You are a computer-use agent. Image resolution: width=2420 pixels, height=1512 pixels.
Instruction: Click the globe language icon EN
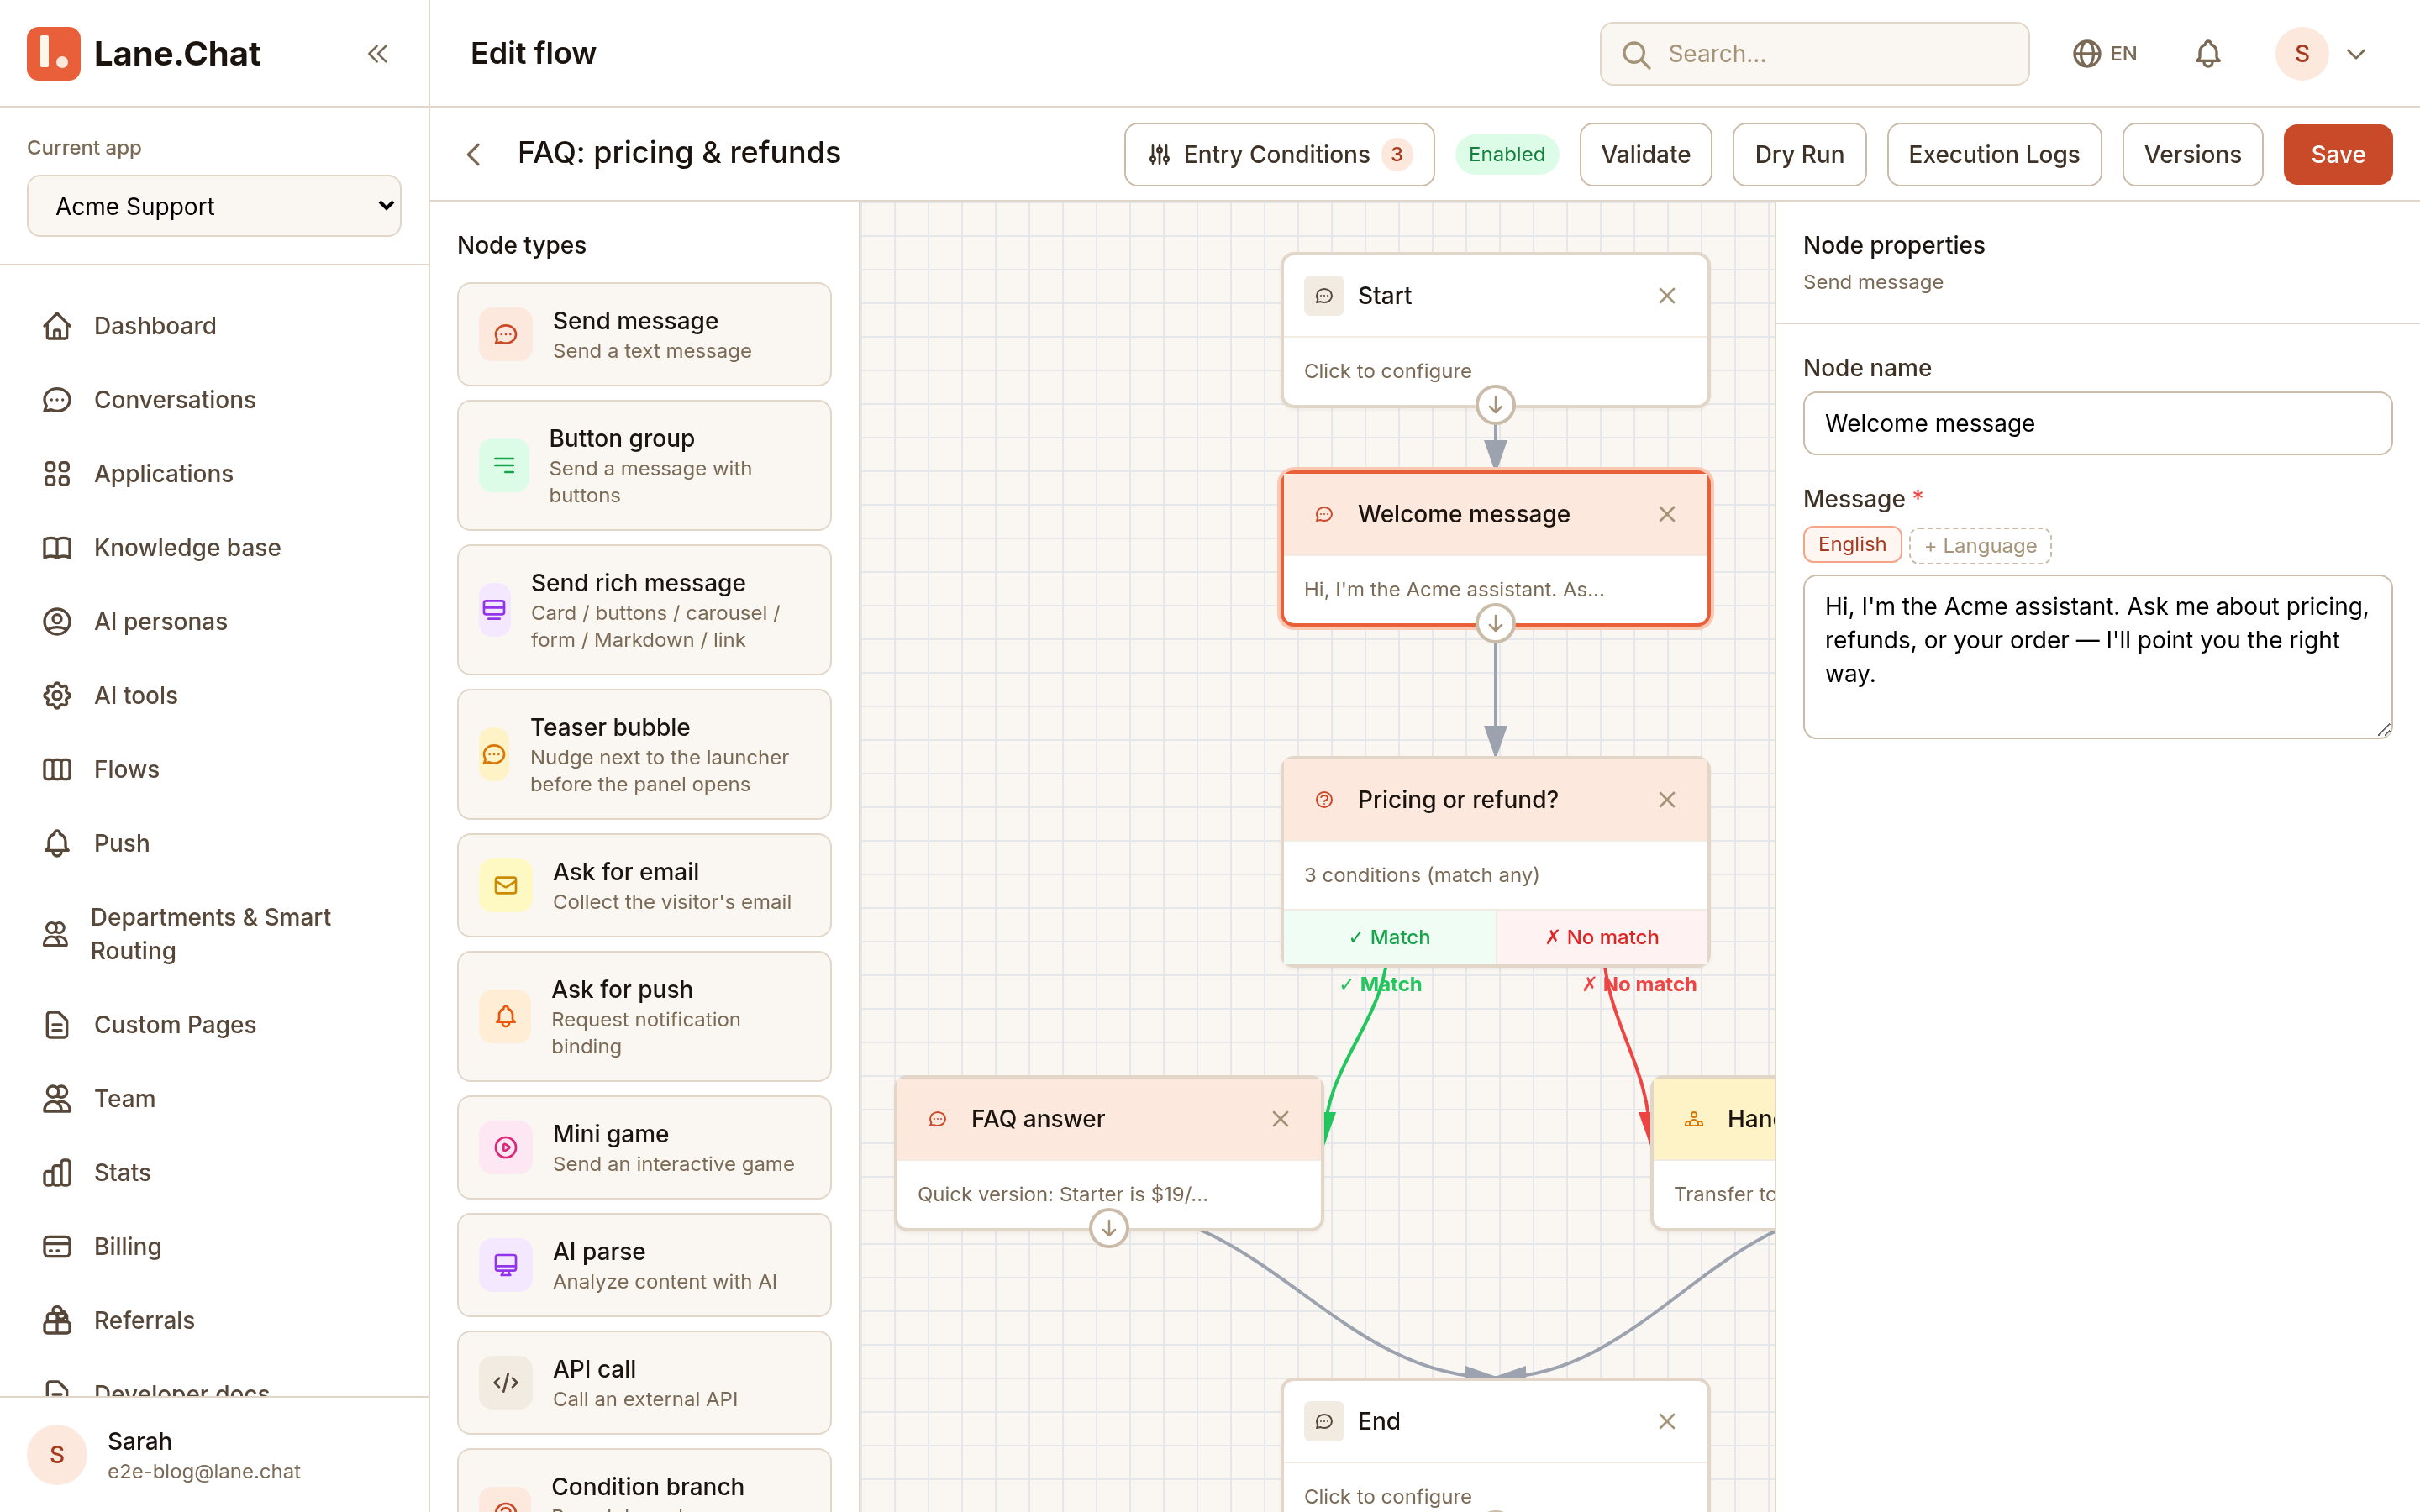pos(2104,54)
